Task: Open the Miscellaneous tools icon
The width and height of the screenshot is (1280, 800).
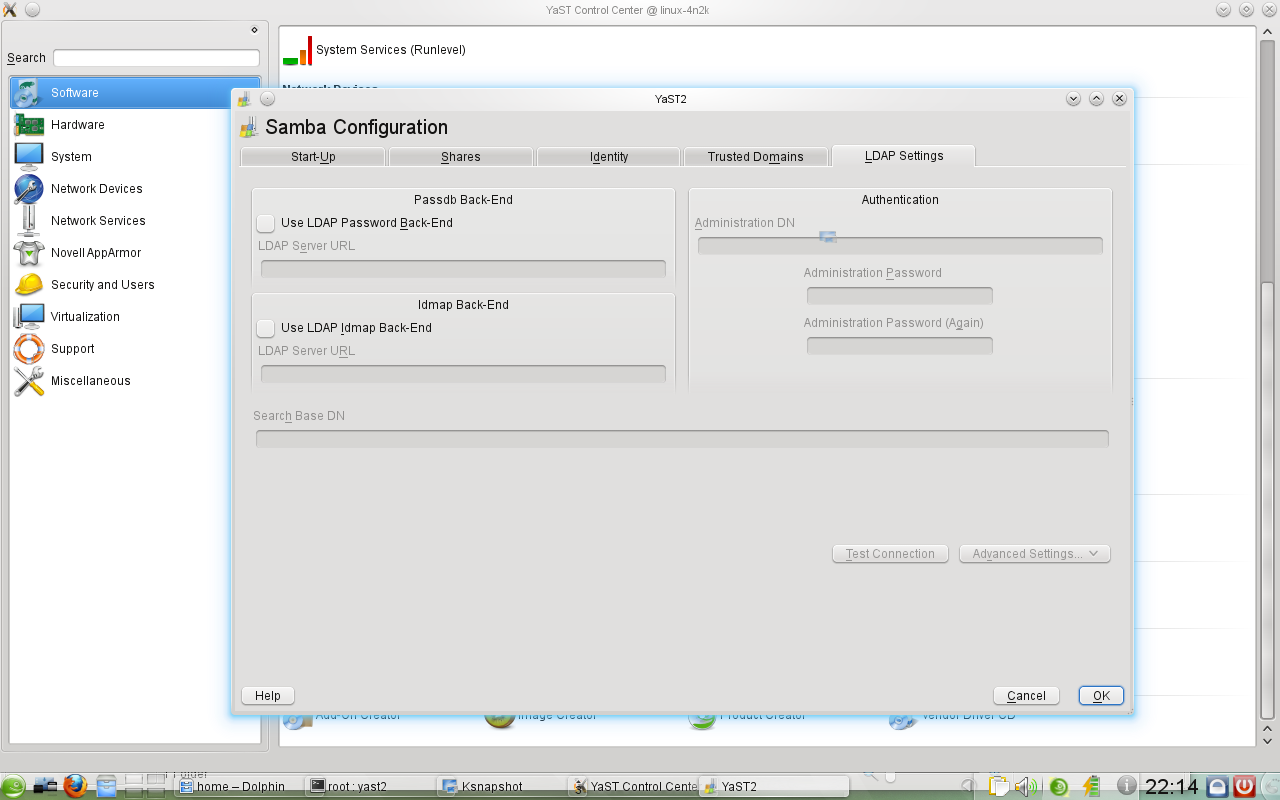Action: coord(28,381)
